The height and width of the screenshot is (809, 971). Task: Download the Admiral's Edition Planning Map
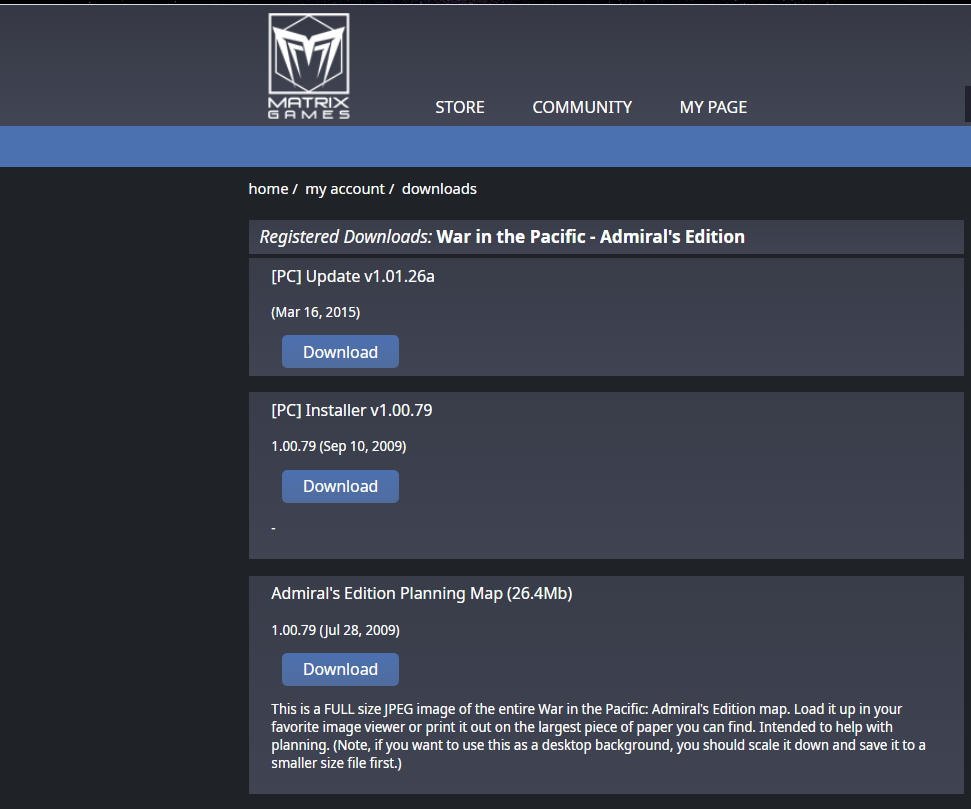340,669
